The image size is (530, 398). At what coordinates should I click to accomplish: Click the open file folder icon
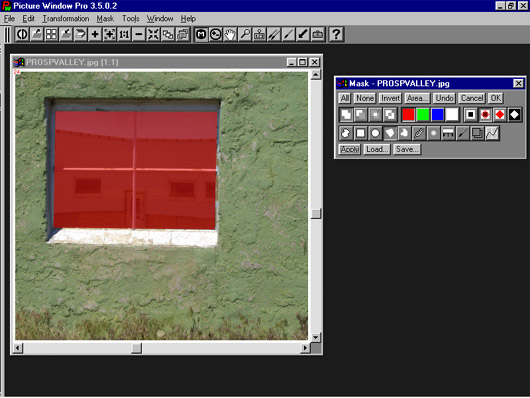point(37,34)
